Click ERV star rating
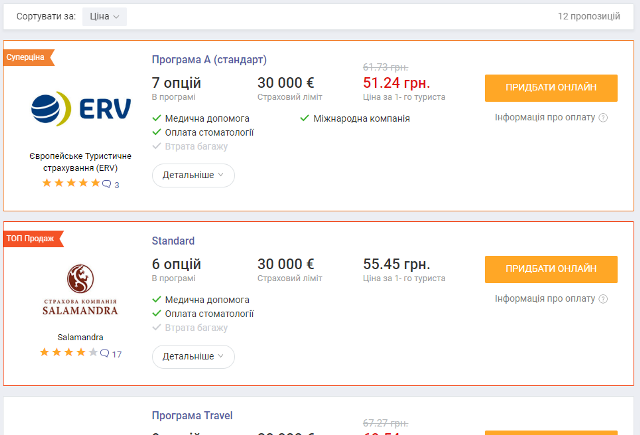This screenshot has height=435, width=640. (x=71, y=183)
